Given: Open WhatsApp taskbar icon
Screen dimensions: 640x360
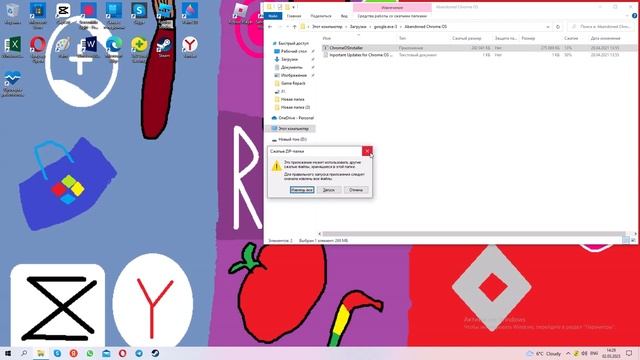Looking at the screenshot, I should coord(90,353).
